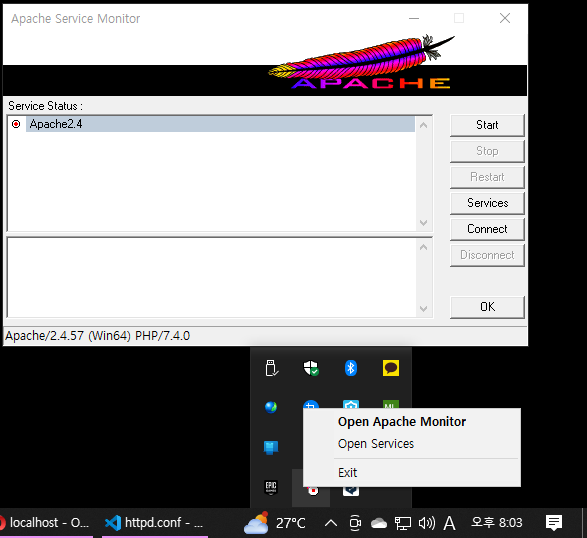Click the Bluetooth tray icon
This screenshot has height=538, width=587.
[351, 368]
